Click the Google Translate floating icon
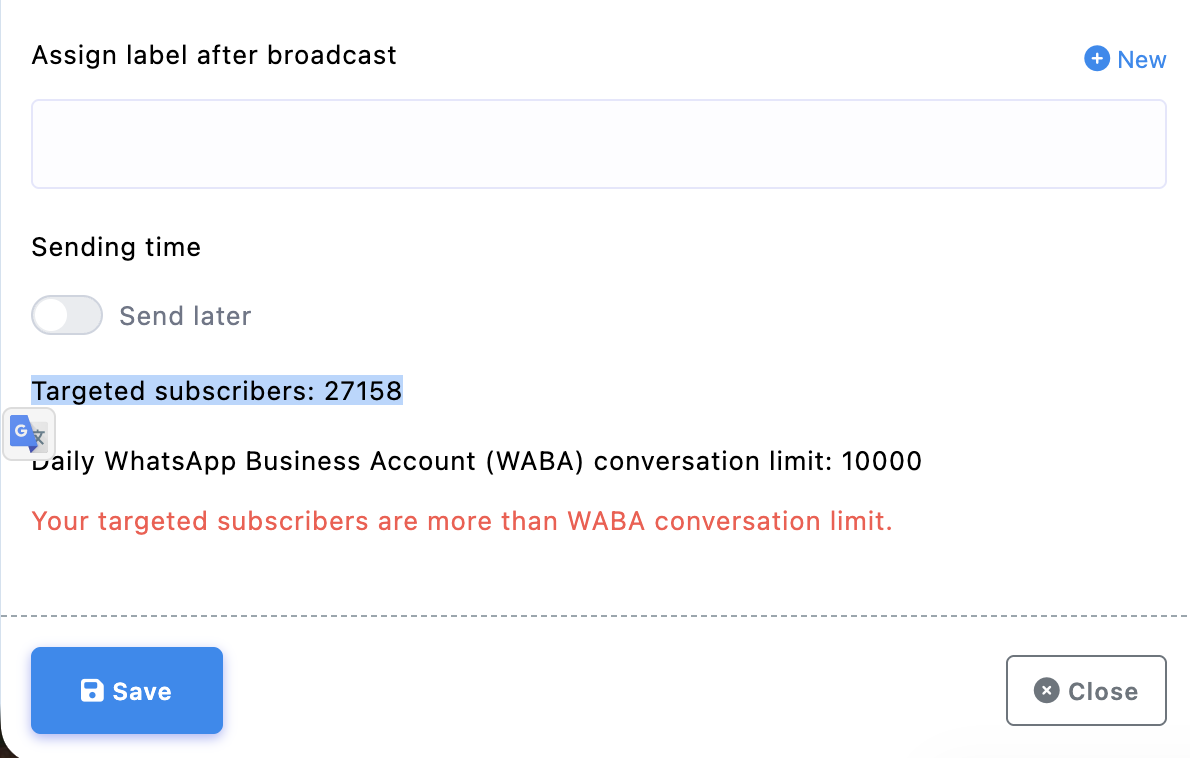Viewport: 1190px width, 758px height. (x=29, y=434)
